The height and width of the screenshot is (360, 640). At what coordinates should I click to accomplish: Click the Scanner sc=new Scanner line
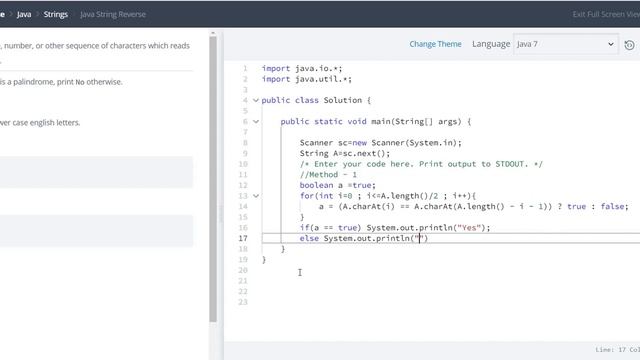[x=380, y=142]
